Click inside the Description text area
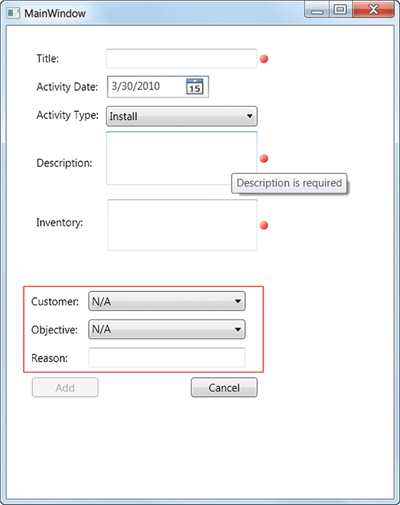This screenshot has height=505, width=400. click(x=182, y=158)
